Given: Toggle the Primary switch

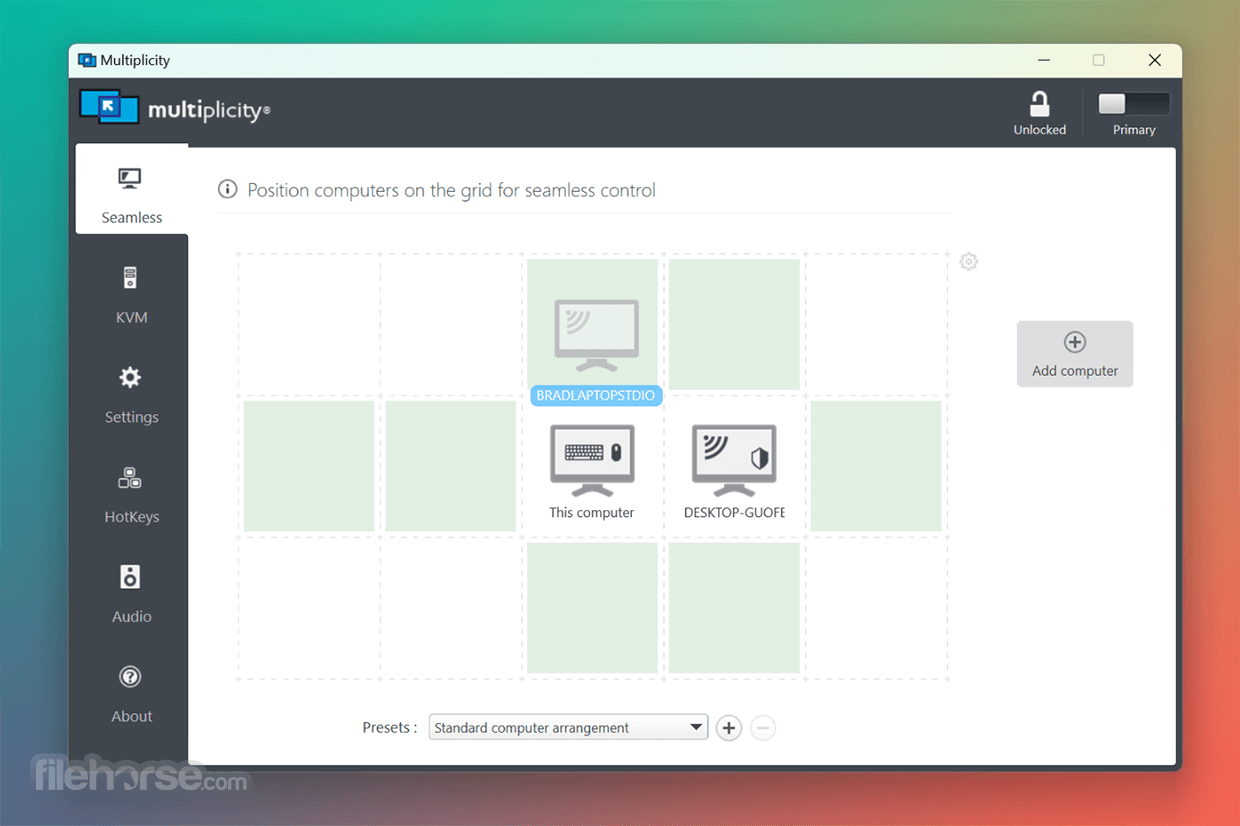Looking at the screenshot, I should [x=1134, y=104].
